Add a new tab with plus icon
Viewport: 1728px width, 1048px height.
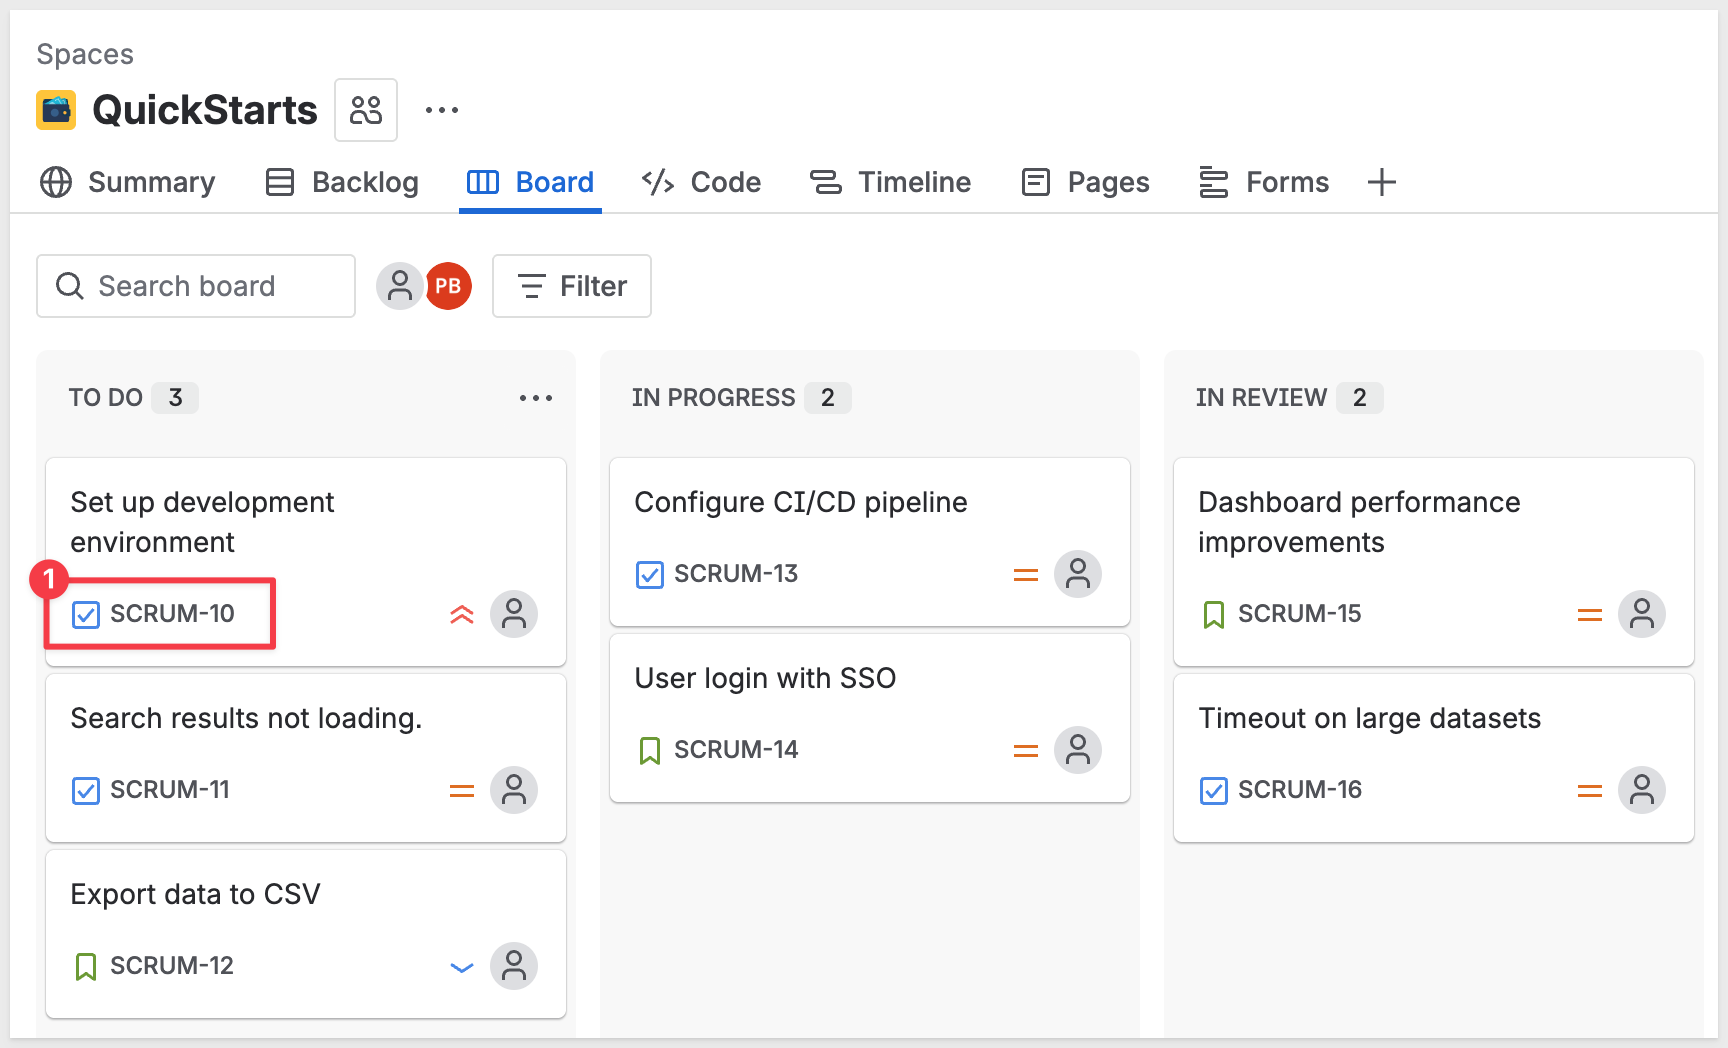[1381, 182]
